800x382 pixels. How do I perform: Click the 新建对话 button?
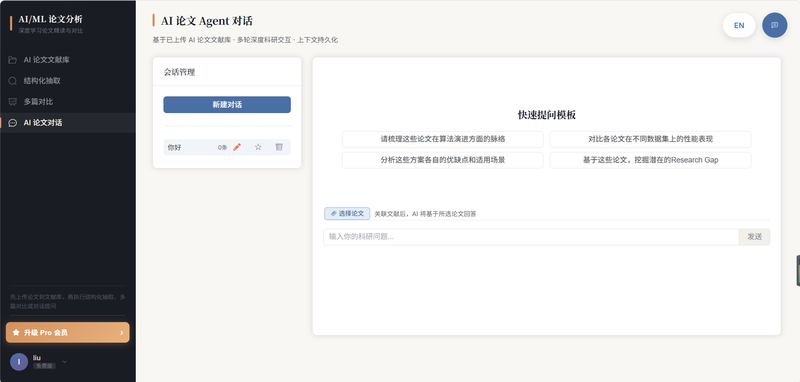pyautogui.click(x=227, y=105)
